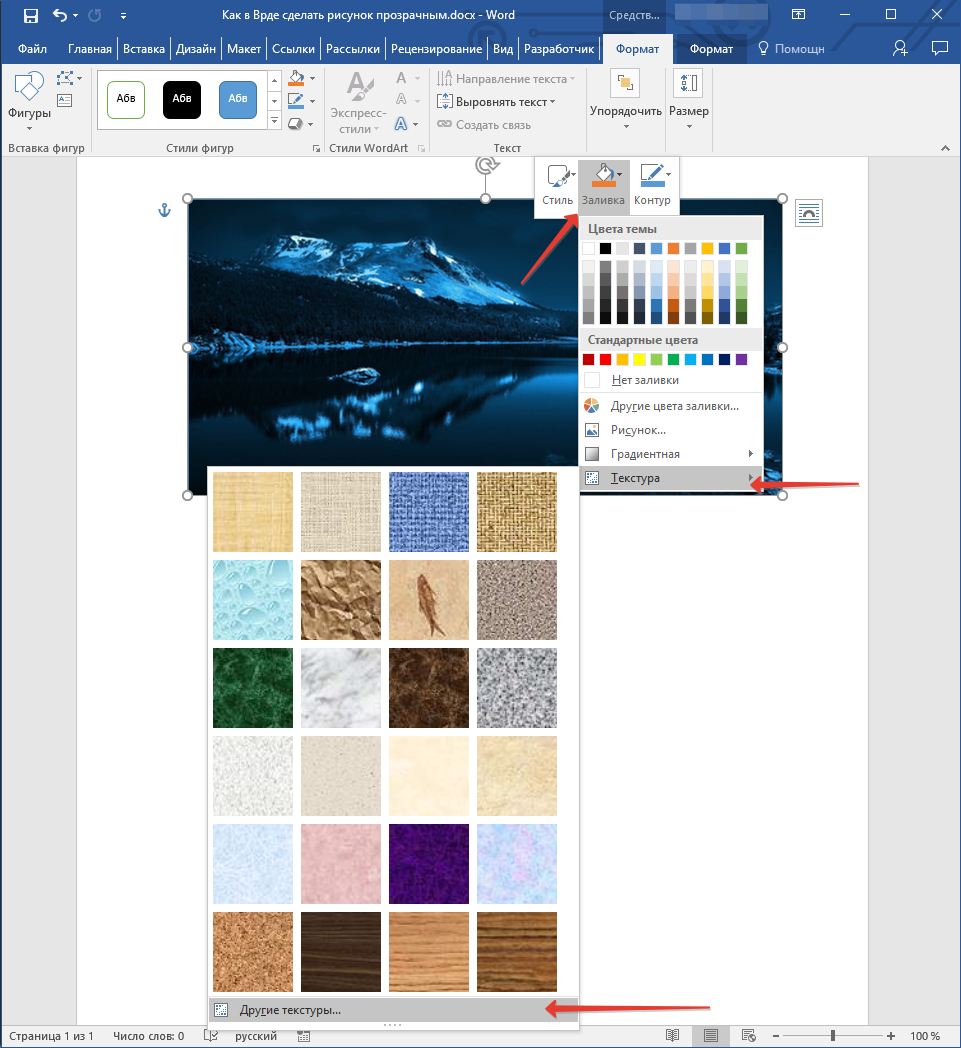Click the Express Styles (Экспресс-стили) icon
The height and width of the screenshot is (1048, 961).
coord(357,99)
